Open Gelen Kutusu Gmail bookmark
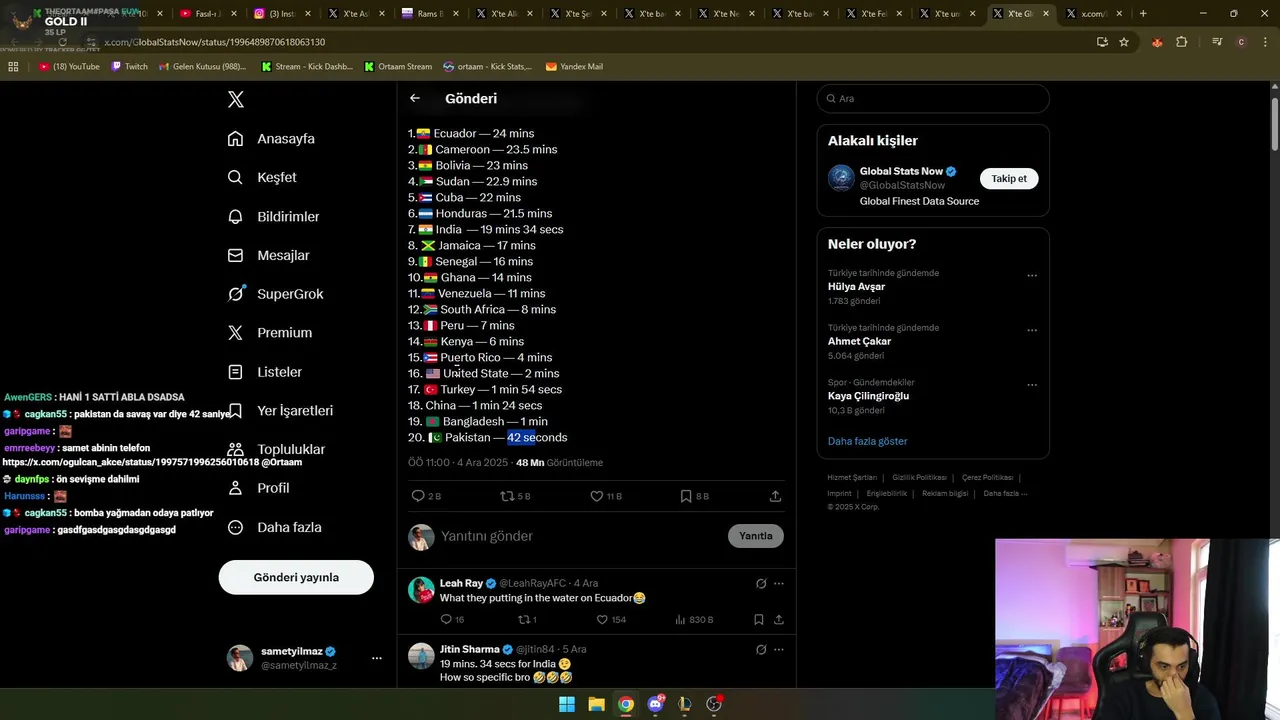The height and width of the screenshot is (720, 1280). [202, 67]
